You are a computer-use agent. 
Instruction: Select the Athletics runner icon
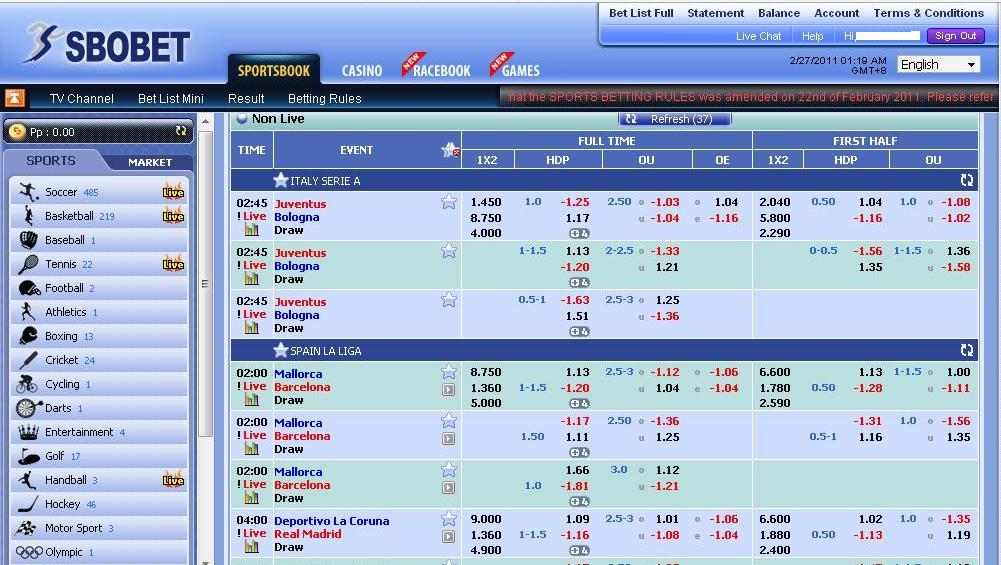tap(27, 312)
